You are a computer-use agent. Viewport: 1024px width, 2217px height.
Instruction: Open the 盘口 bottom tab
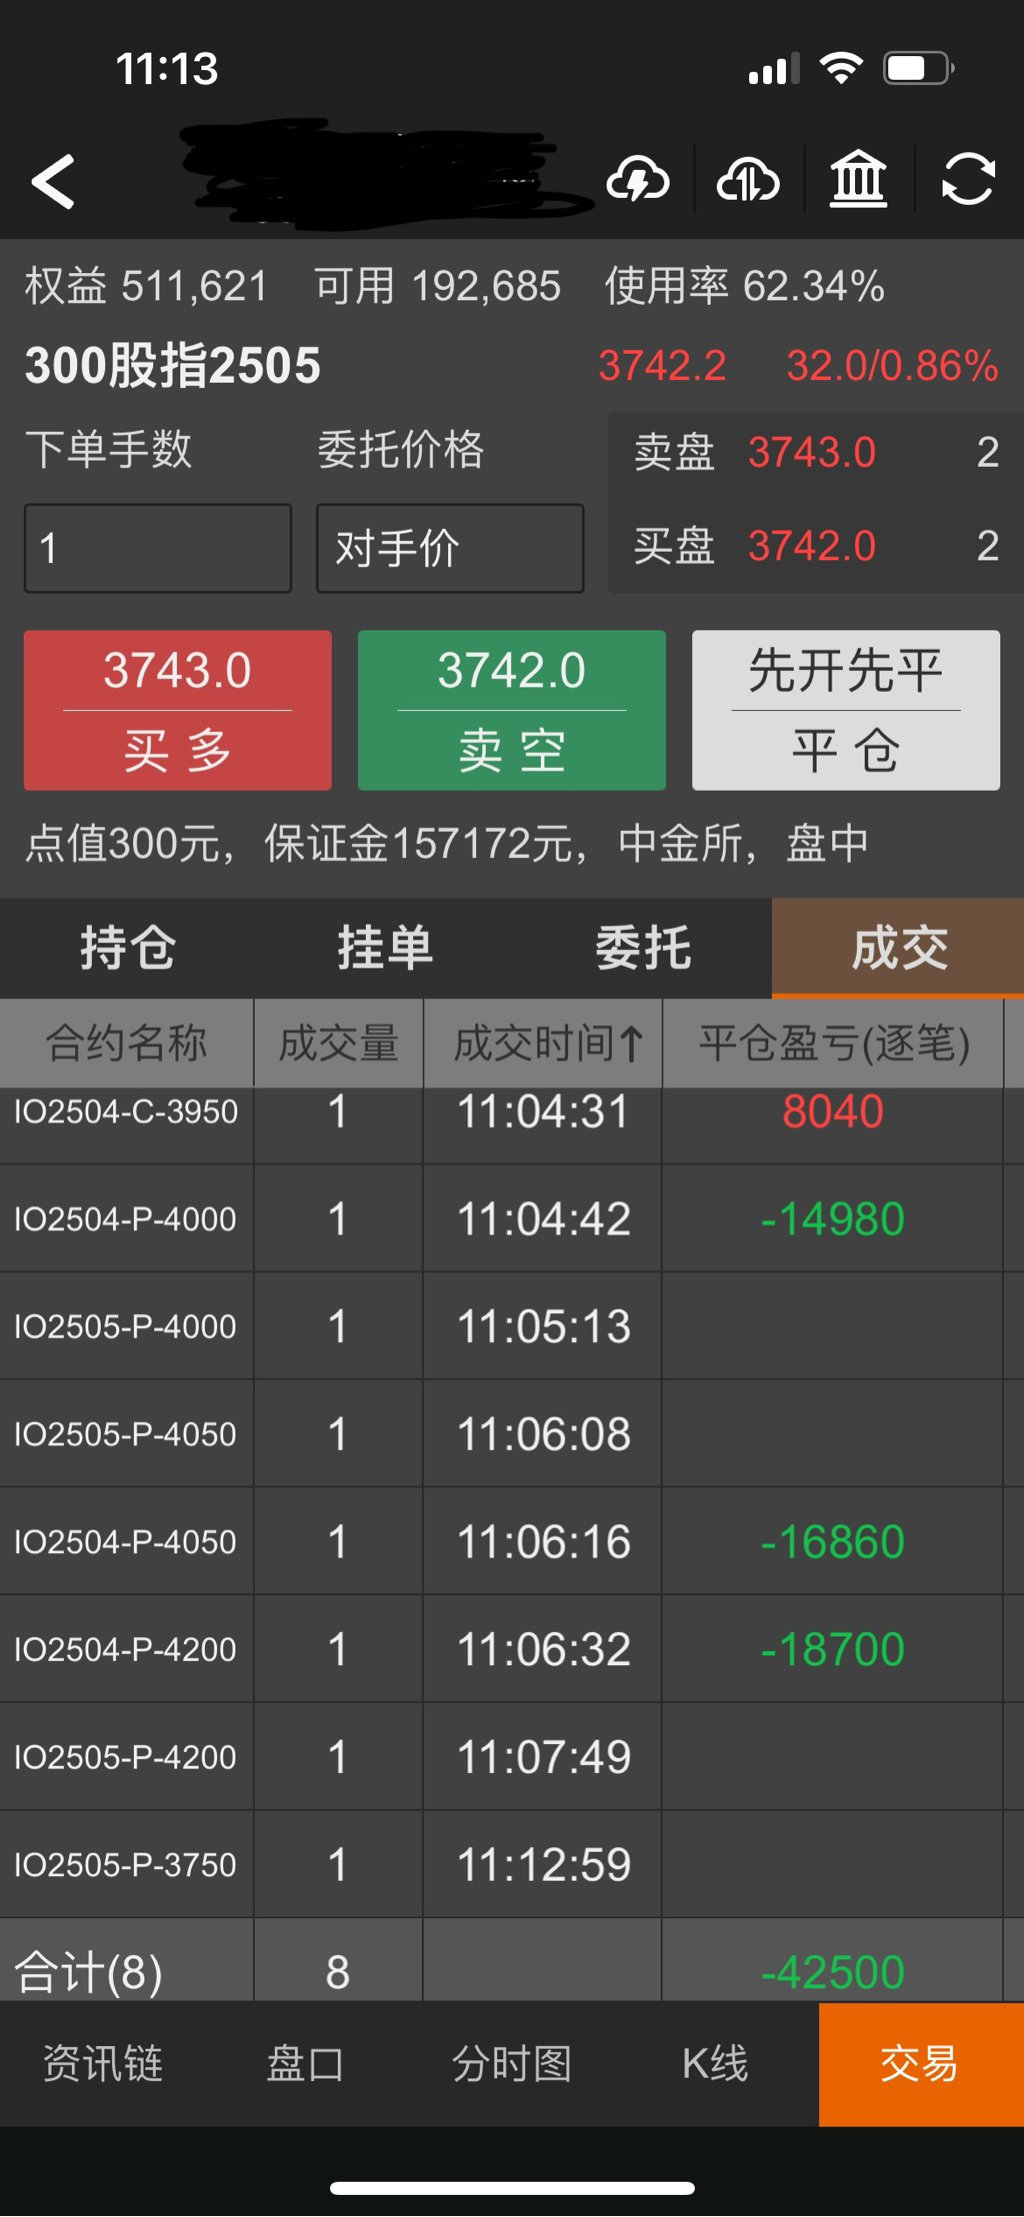[306, 2063]
